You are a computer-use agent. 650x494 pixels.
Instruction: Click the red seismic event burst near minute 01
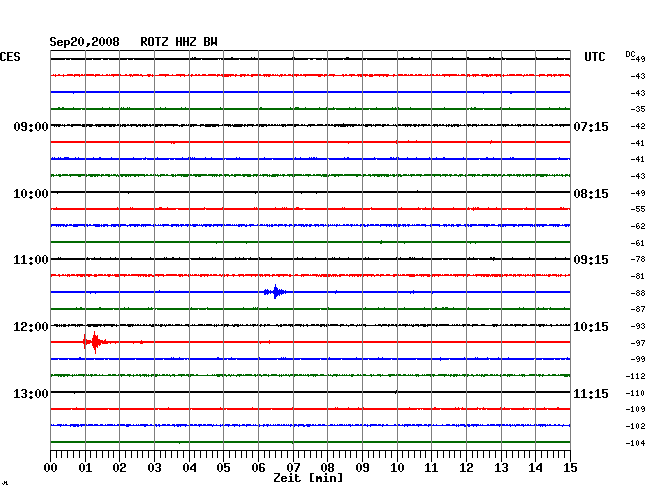95,342
